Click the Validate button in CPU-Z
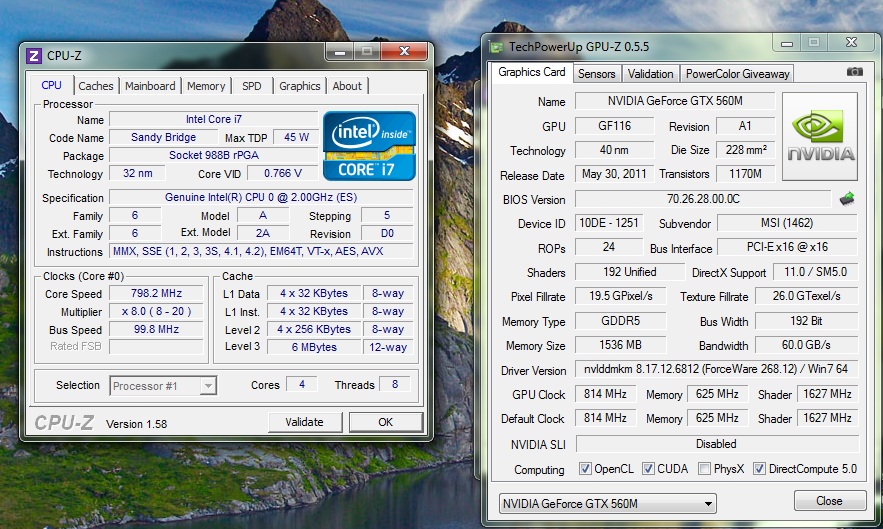This screenshot has width=883, height=529. (305, 422)
